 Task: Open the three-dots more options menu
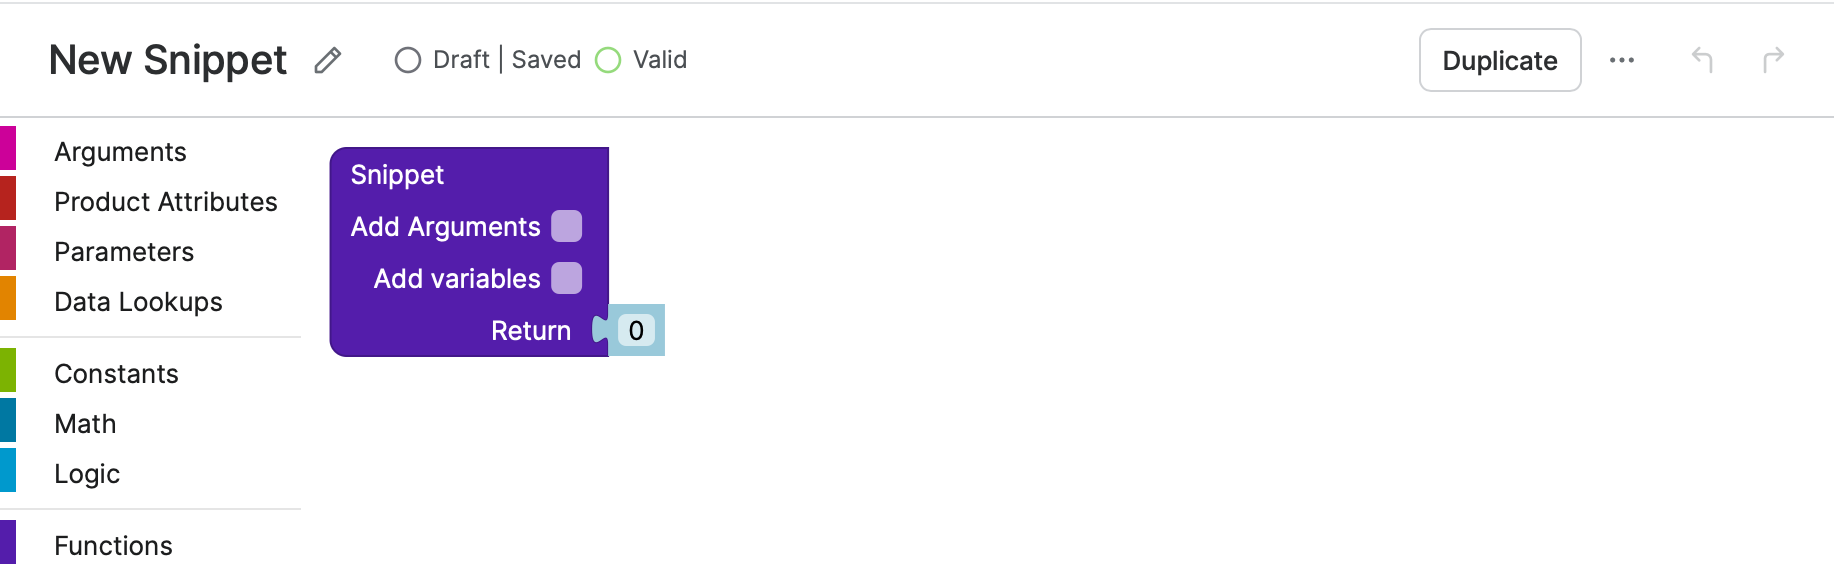pyautogui.click(x=1621, y=60)
